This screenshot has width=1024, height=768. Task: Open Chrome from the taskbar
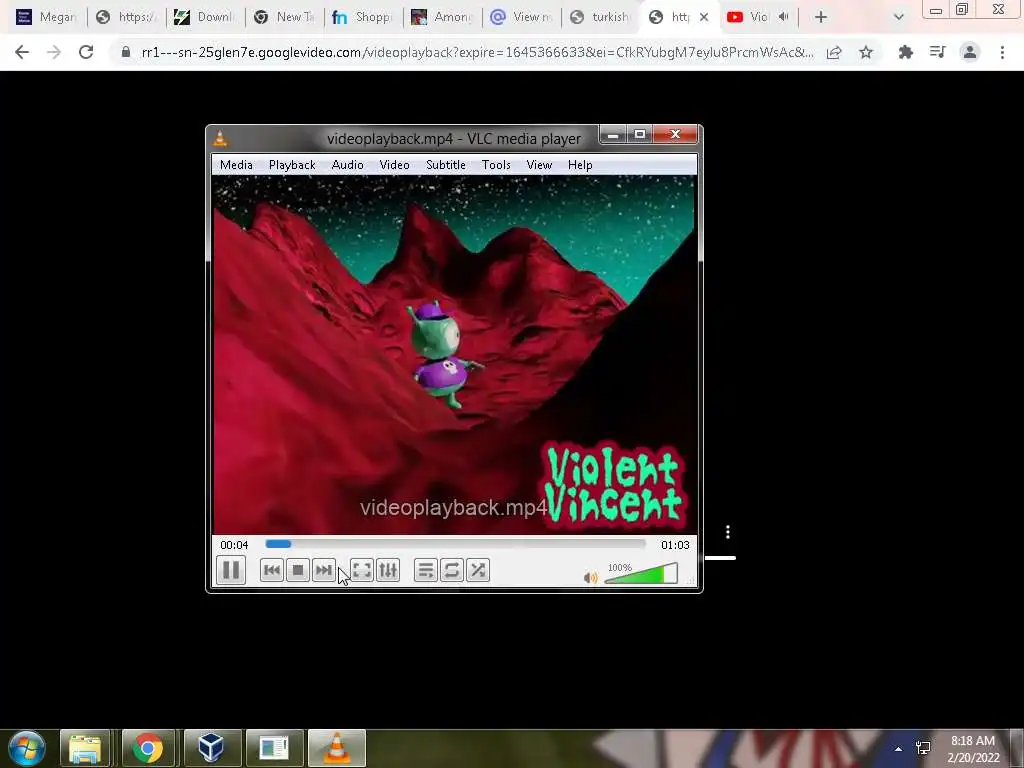(148, 748)
